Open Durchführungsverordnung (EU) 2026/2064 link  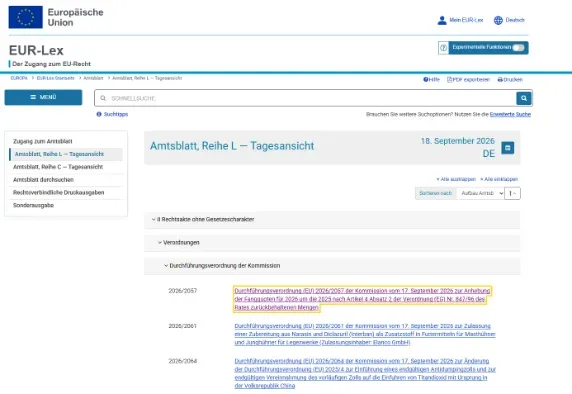coord(365,373)
